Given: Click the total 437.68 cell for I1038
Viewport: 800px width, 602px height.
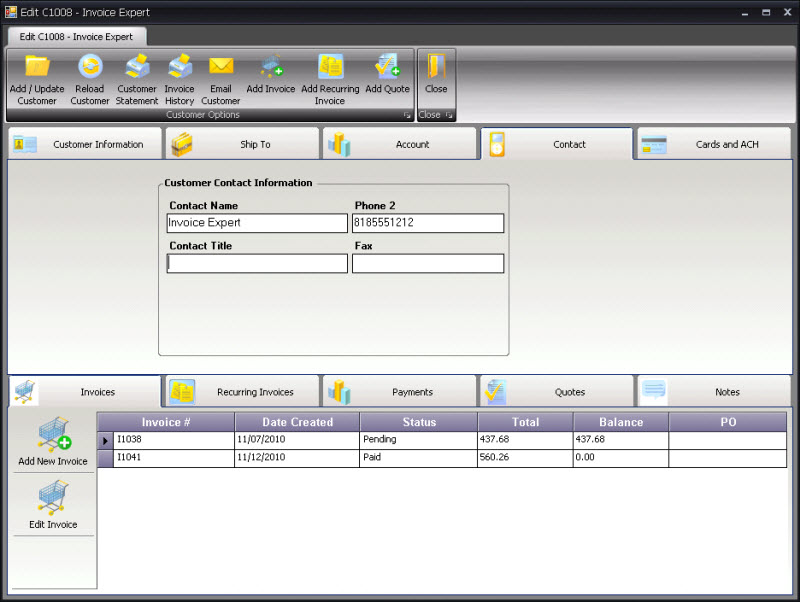Looking at the screenshot, I should [x=526, y=440].
